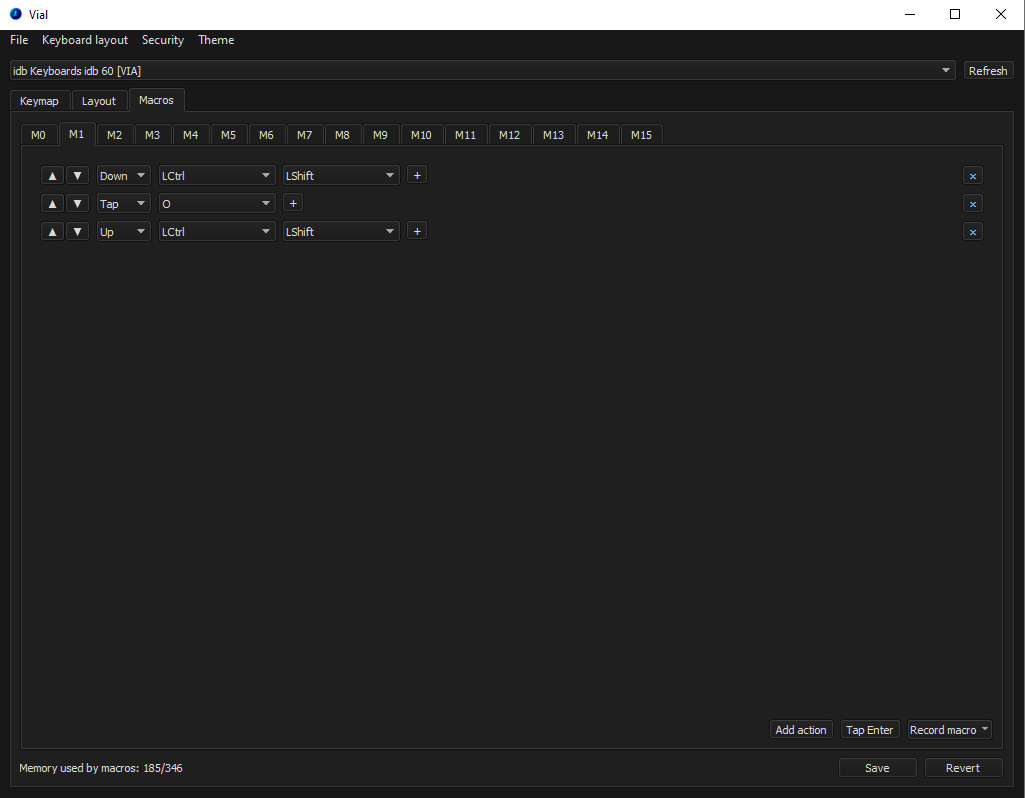Add a new macro action
The width and height of the screenshot is (1025, 798).
click(x=800, y=729)
